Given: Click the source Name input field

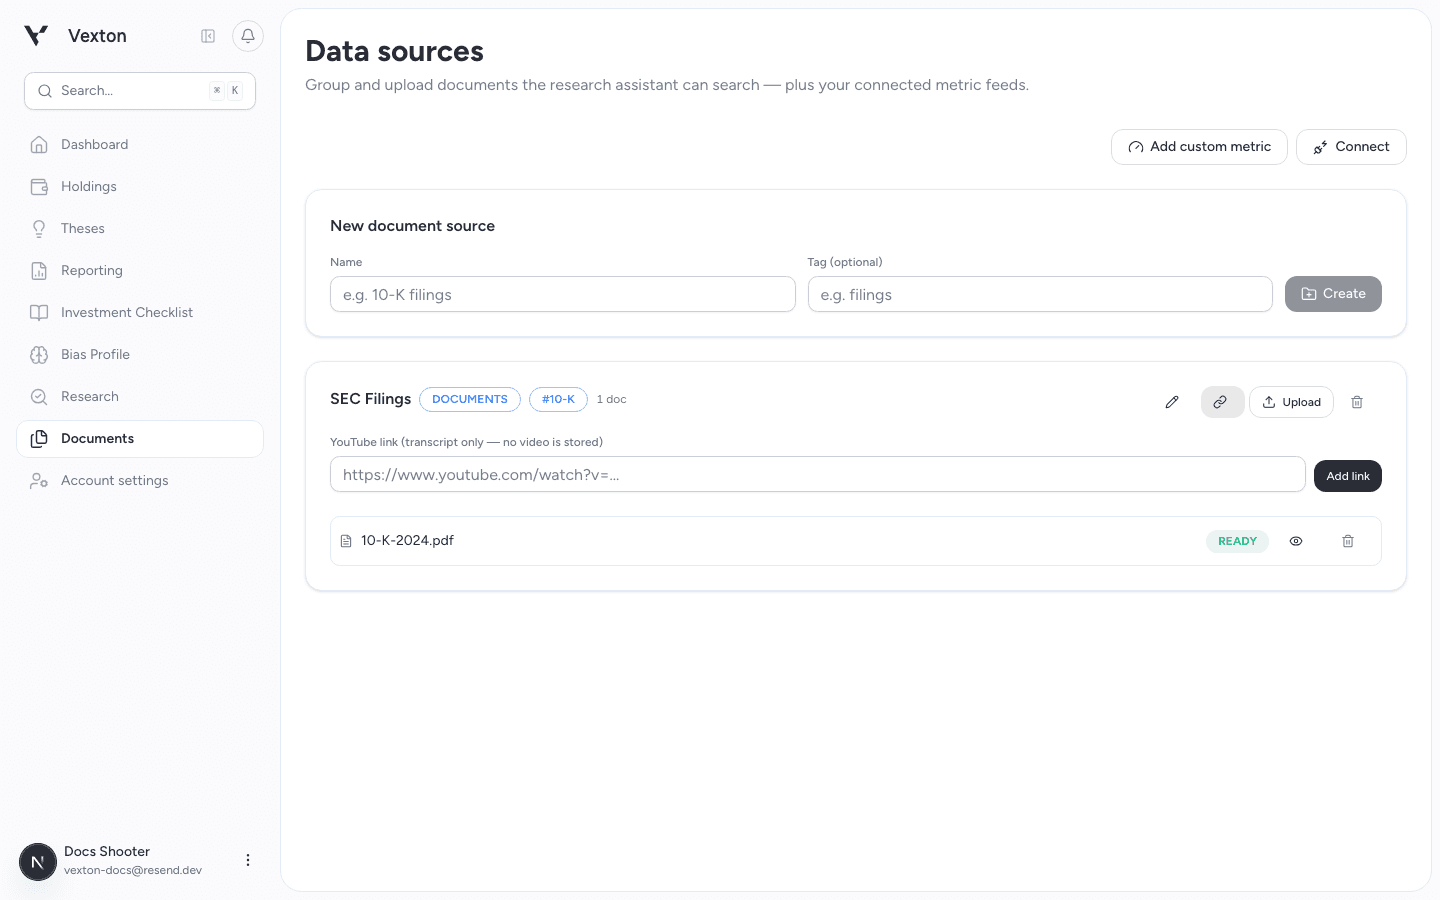Looking at the screenshot, I should [x=563, y=294].
